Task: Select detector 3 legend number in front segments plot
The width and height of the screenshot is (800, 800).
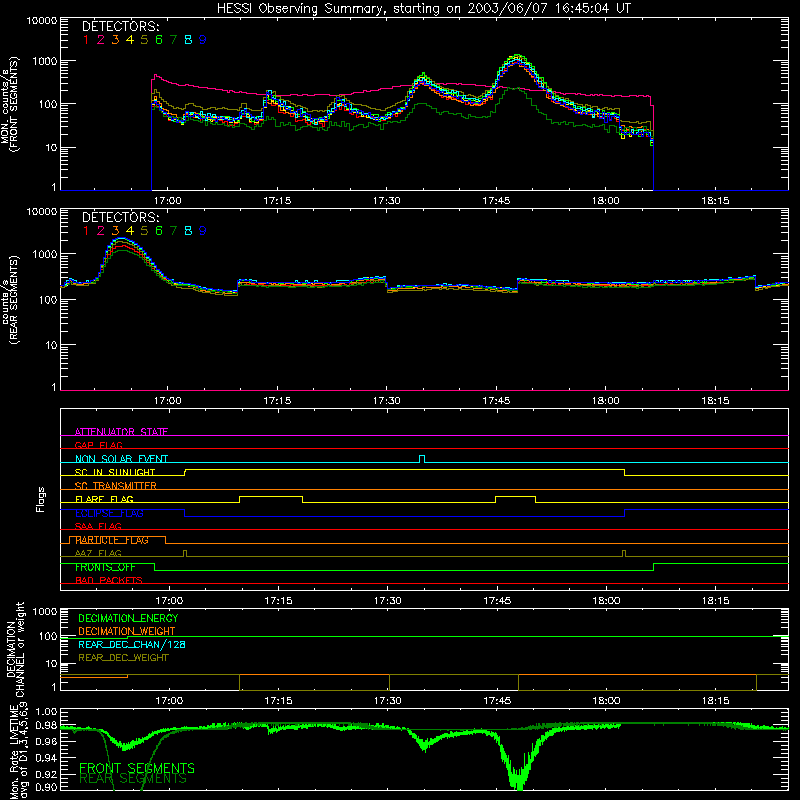Action: (x=115, y=40)
